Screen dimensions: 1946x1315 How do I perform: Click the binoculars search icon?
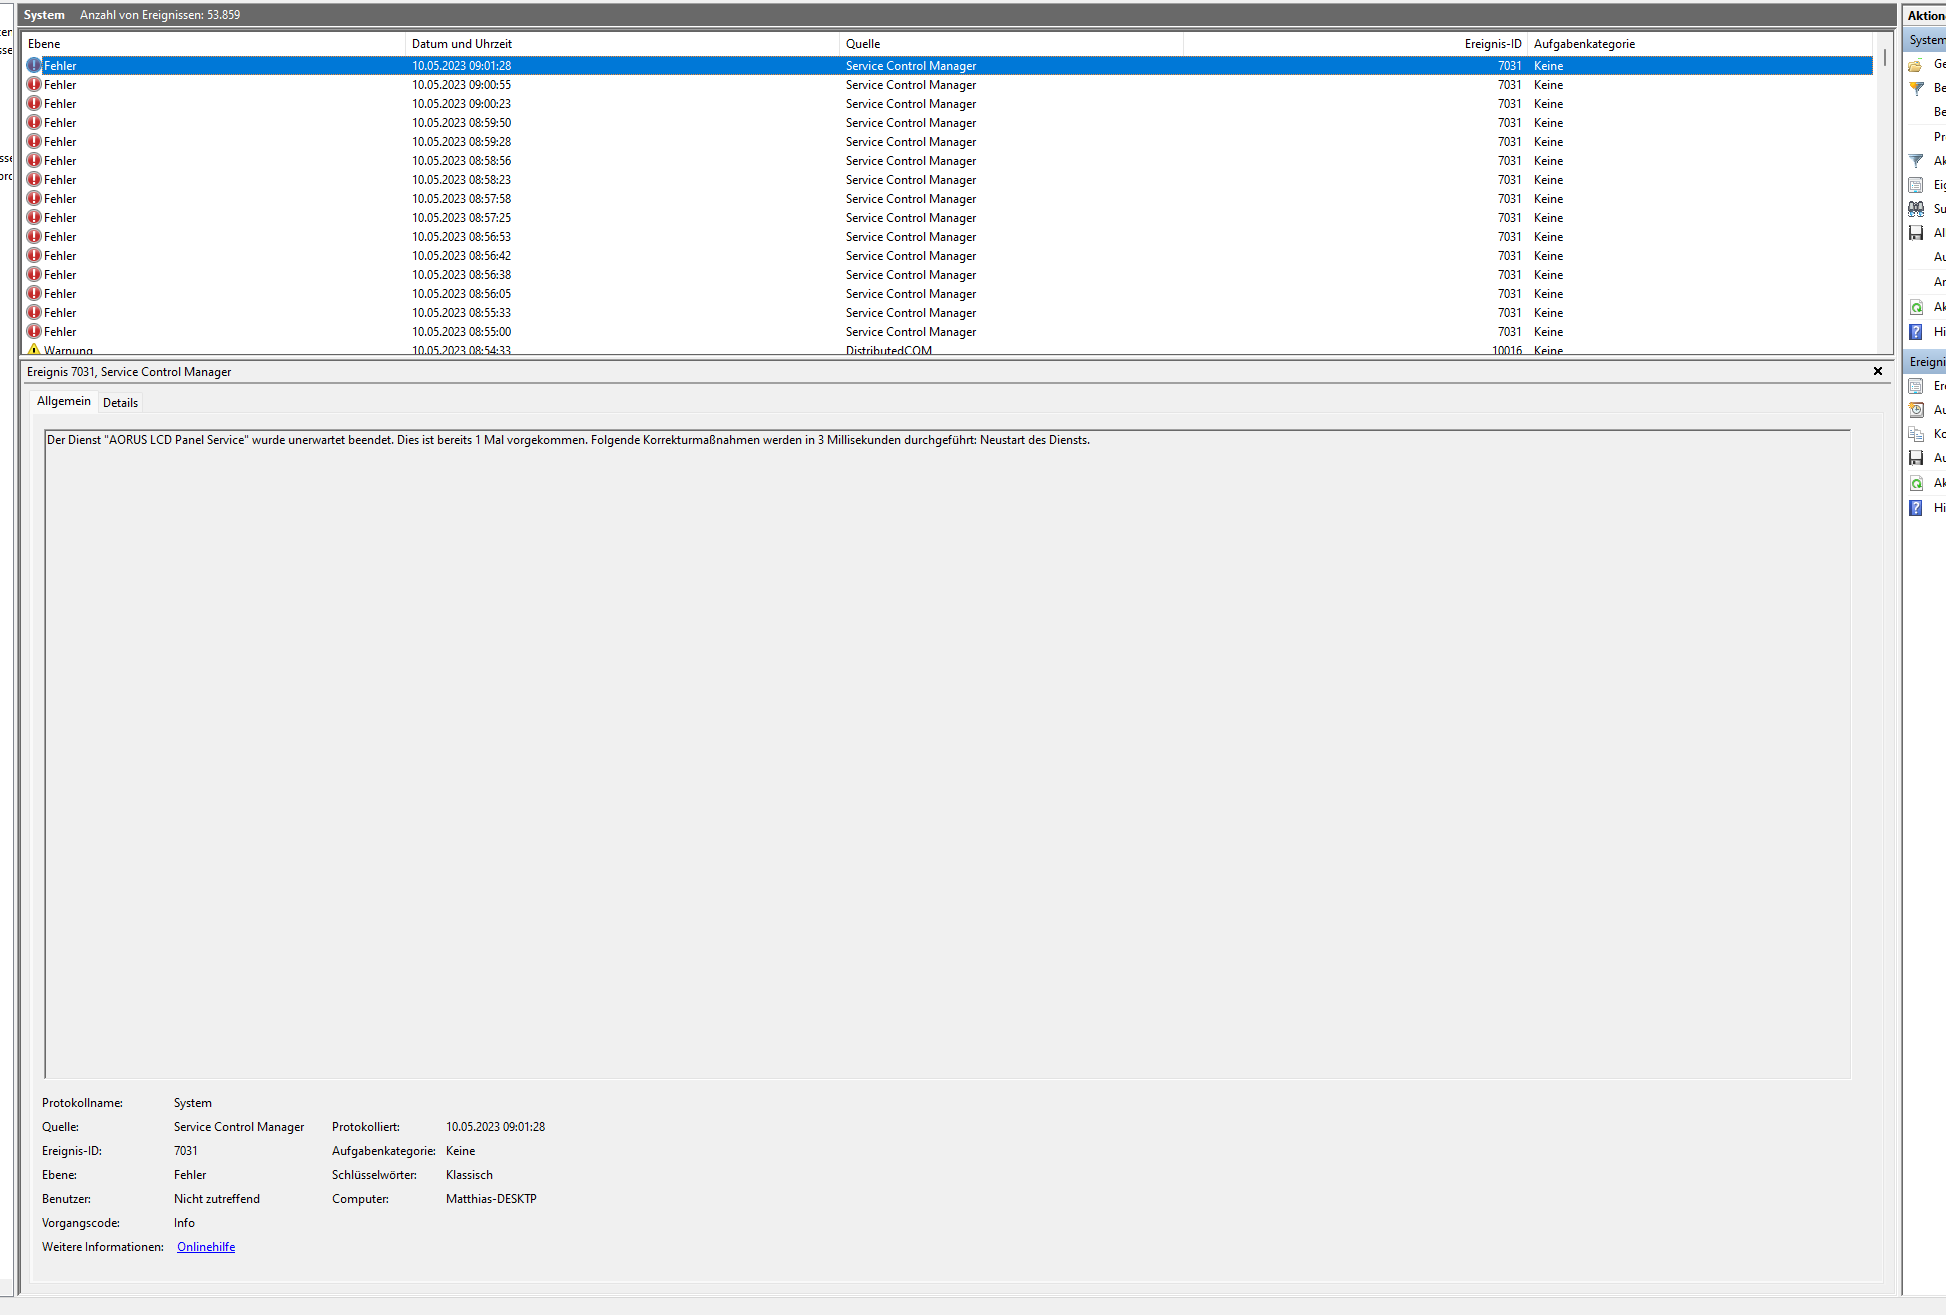click(1916, 209)
